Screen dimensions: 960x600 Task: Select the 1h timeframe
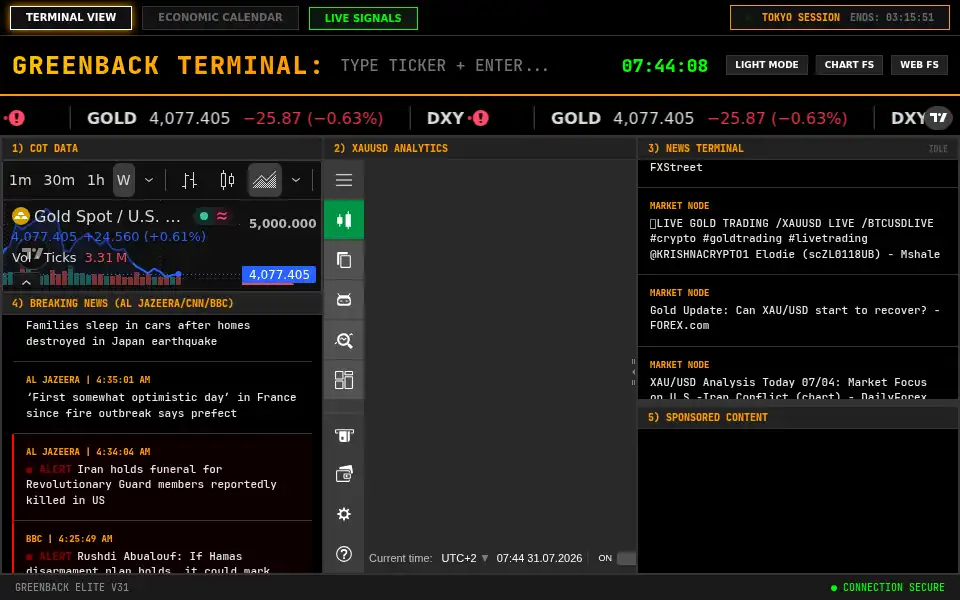(x=96, y=180)
